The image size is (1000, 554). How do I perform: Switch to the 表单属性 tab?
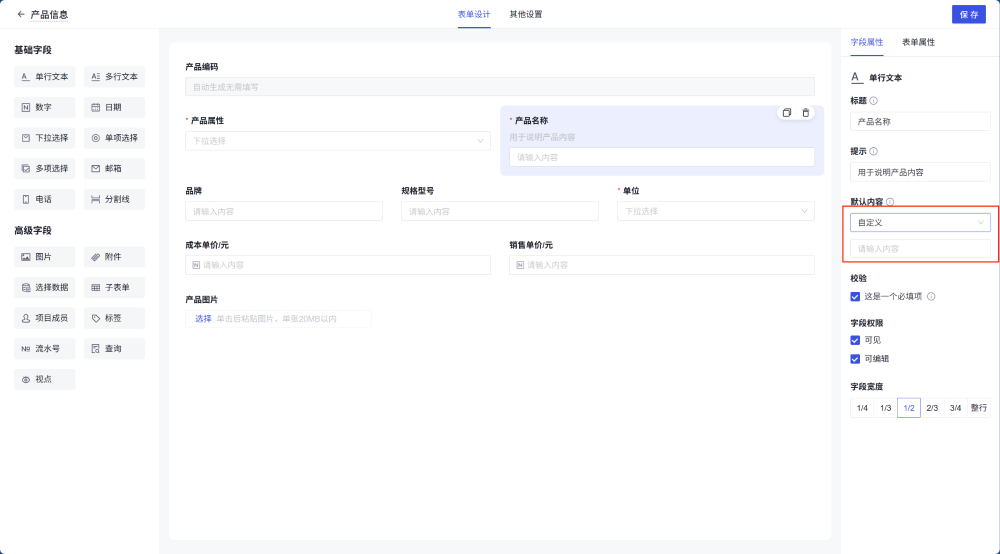pyautogui.click(x=918, y=43)
